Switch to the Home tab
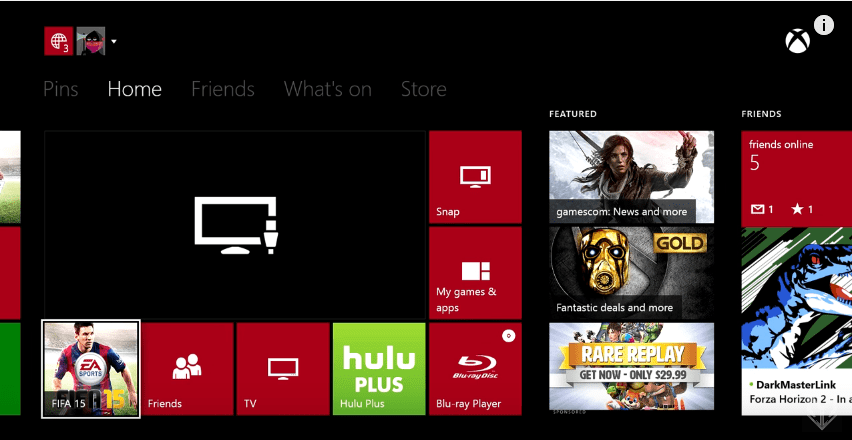Viewport: 852px width, 440px height. pyautogui.click(x=135, y=89)
